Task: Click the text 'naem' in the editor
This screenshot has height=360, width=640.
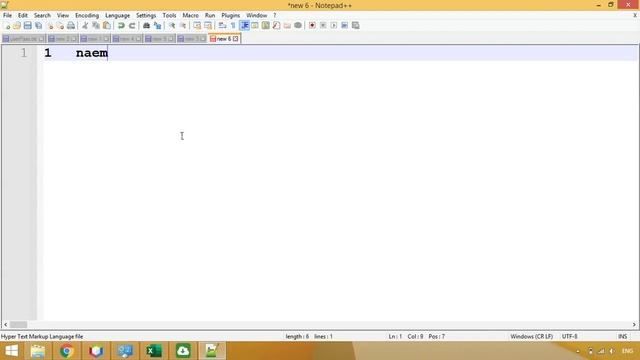Action: click(x=92, y=53)
